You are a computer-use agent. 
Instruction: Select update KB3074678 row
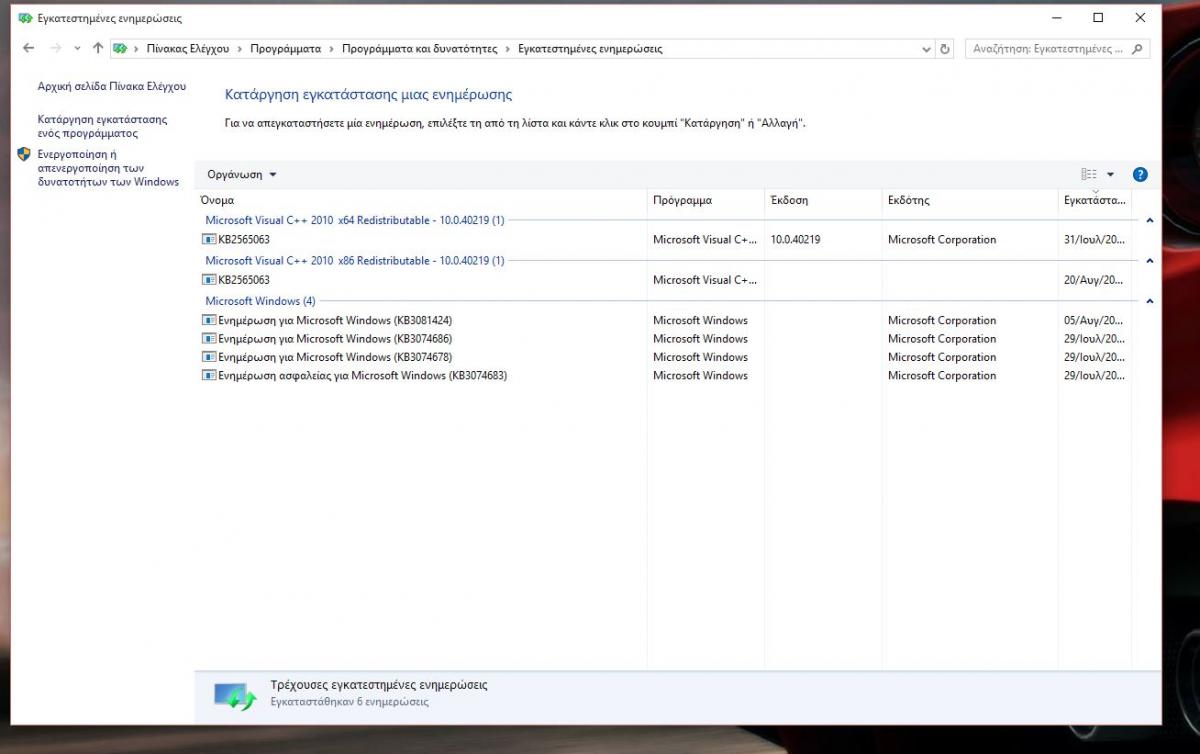664,357
